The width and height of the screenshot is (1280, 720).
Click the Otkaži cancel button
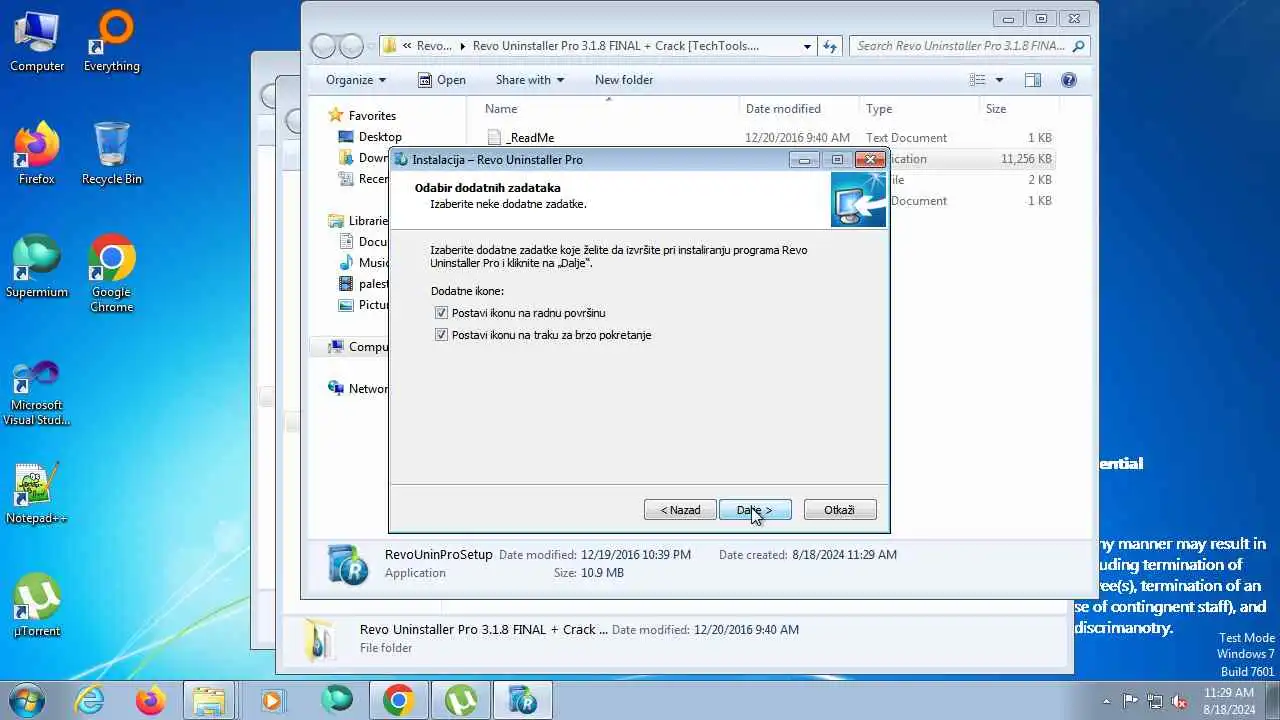[x=840, y=510]
